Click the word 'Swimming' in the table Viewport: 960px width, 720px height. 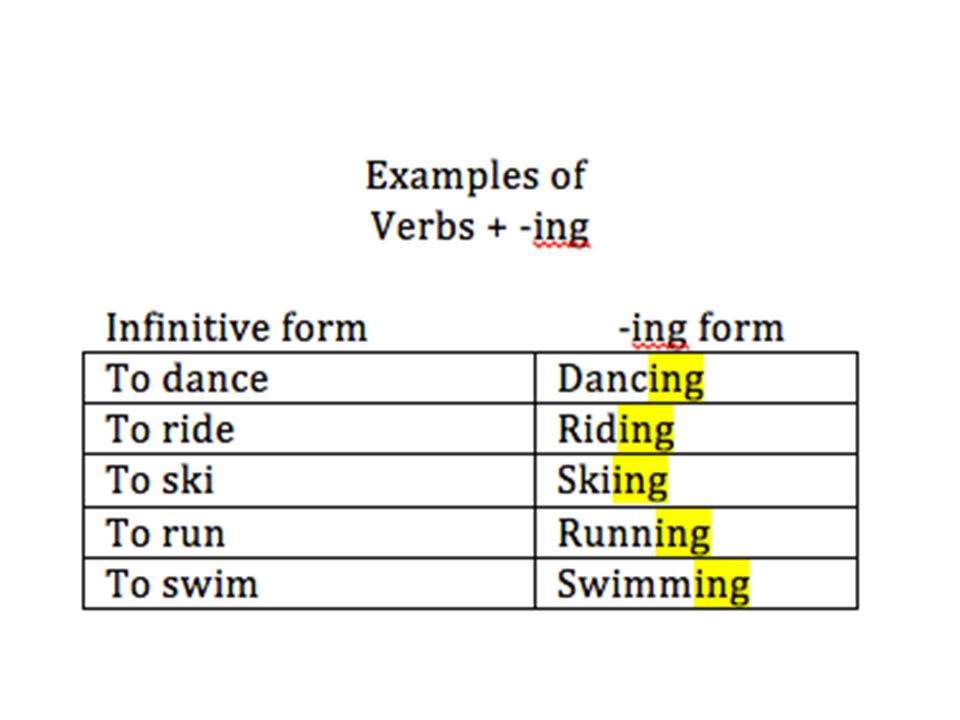point(653,586)
